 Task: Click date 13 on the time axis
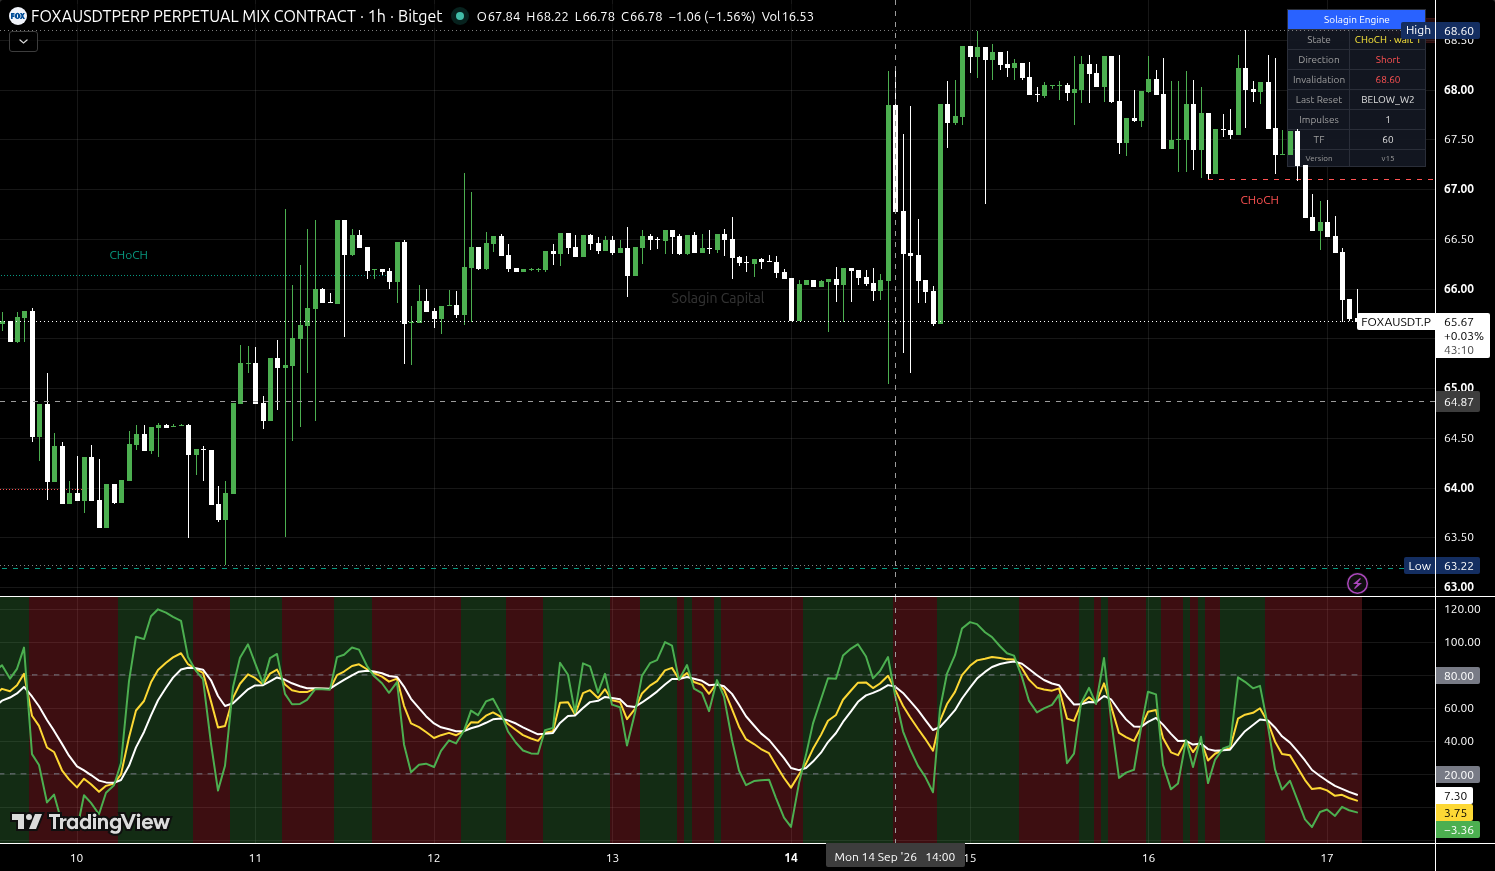tap(612, 858)
